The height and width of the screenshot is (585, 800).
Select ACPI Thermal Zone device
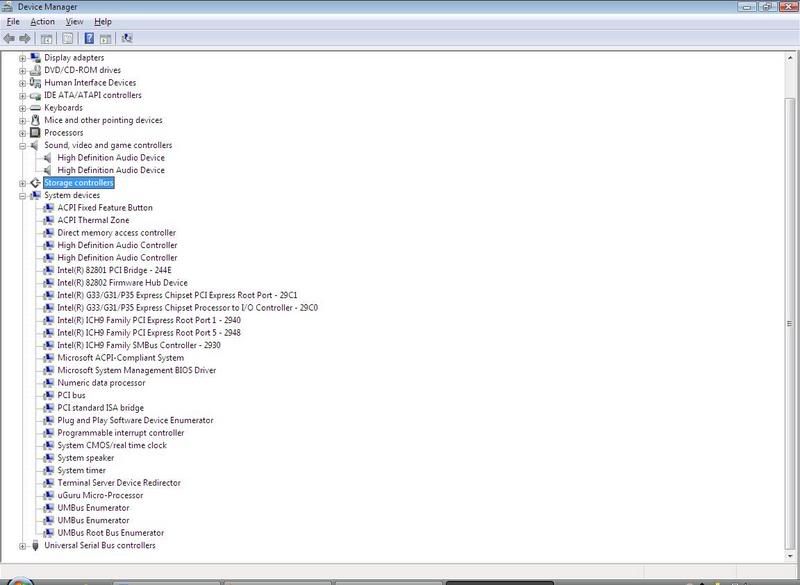(93, 220)
